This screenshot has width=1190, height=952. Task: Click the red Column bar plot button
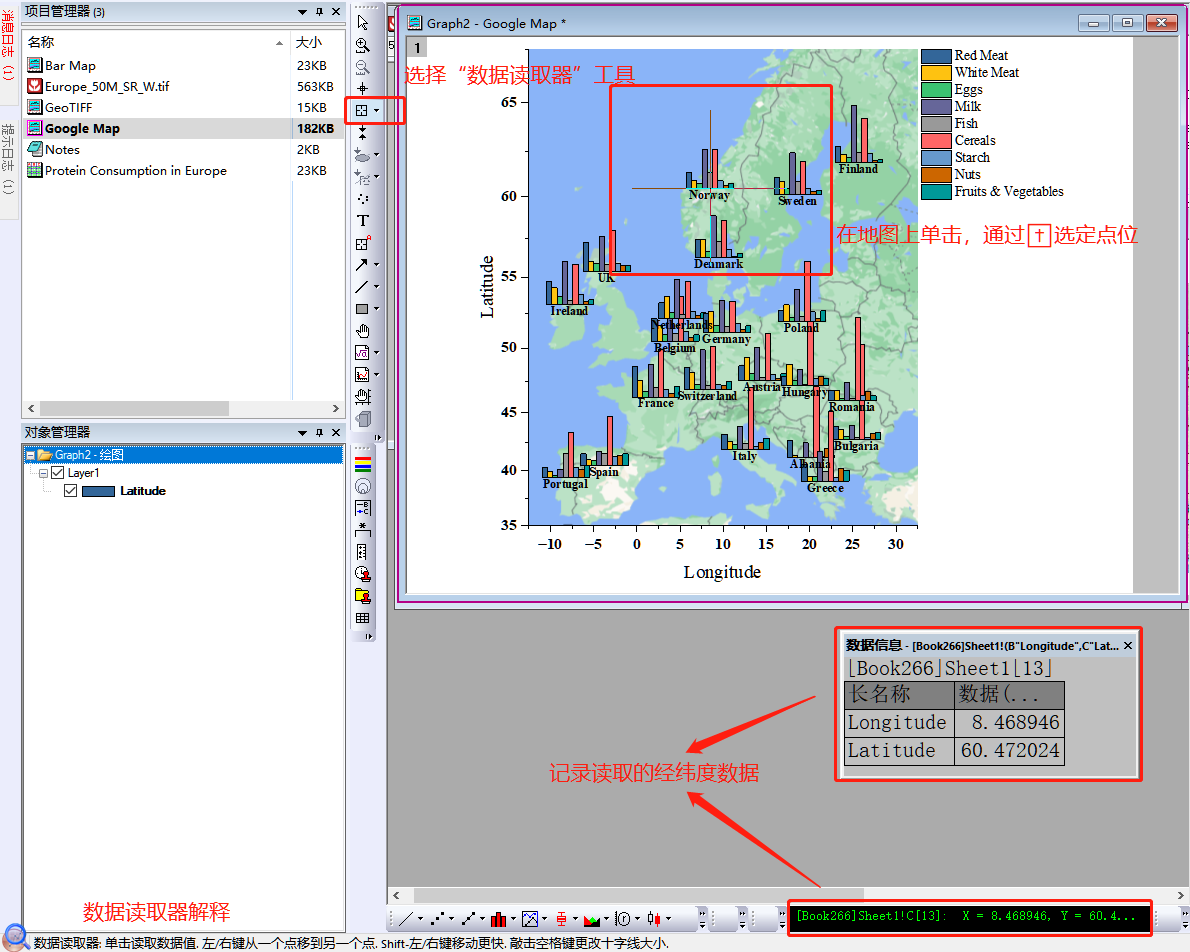coord(499,919)
